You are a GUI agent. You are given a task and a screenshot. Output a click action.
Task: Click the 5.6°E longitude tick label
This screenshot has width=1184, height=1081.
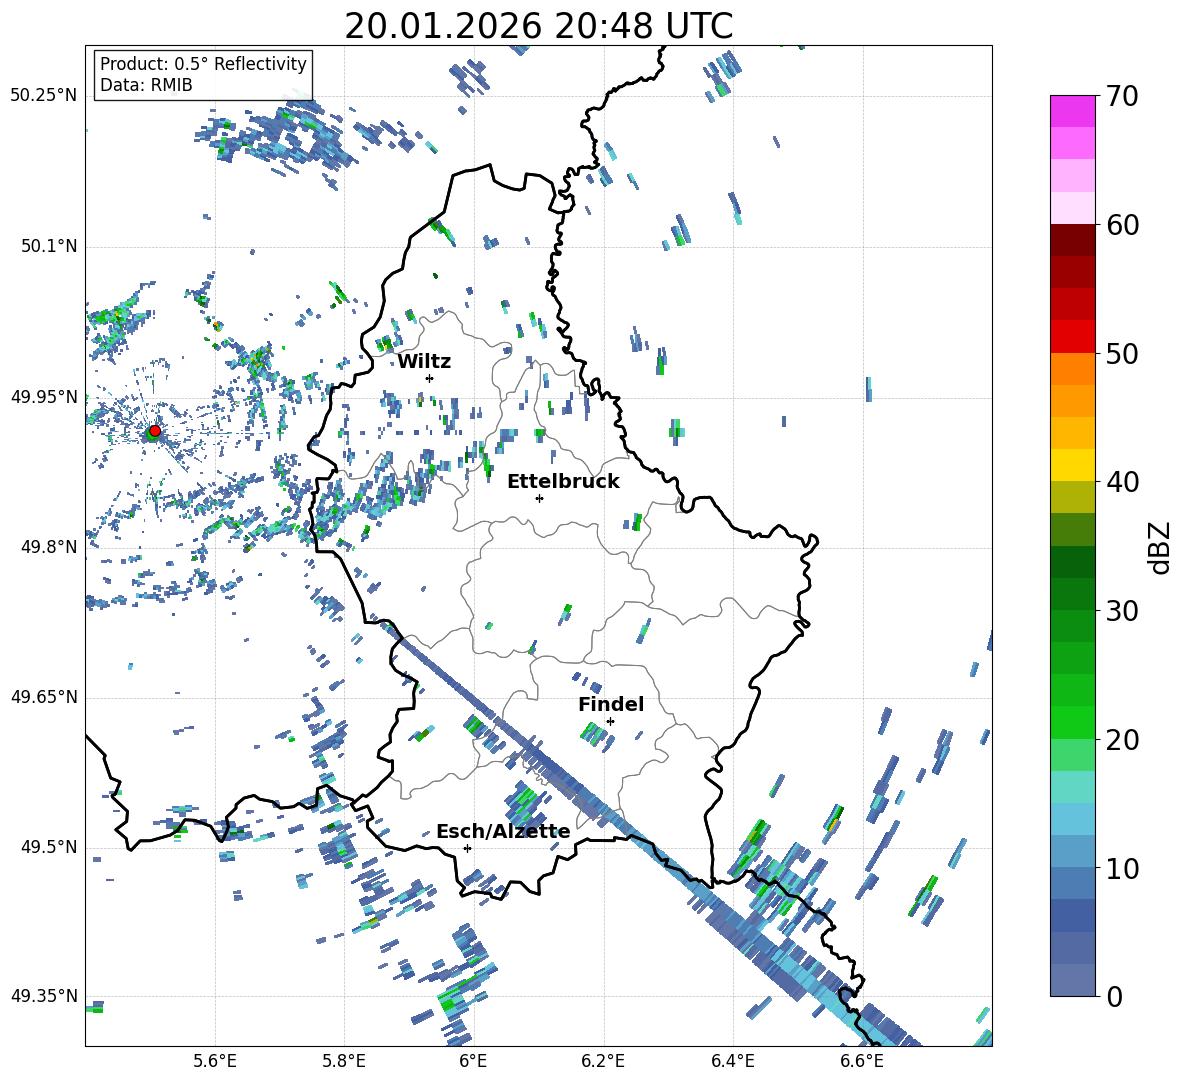coord(214,1061)
